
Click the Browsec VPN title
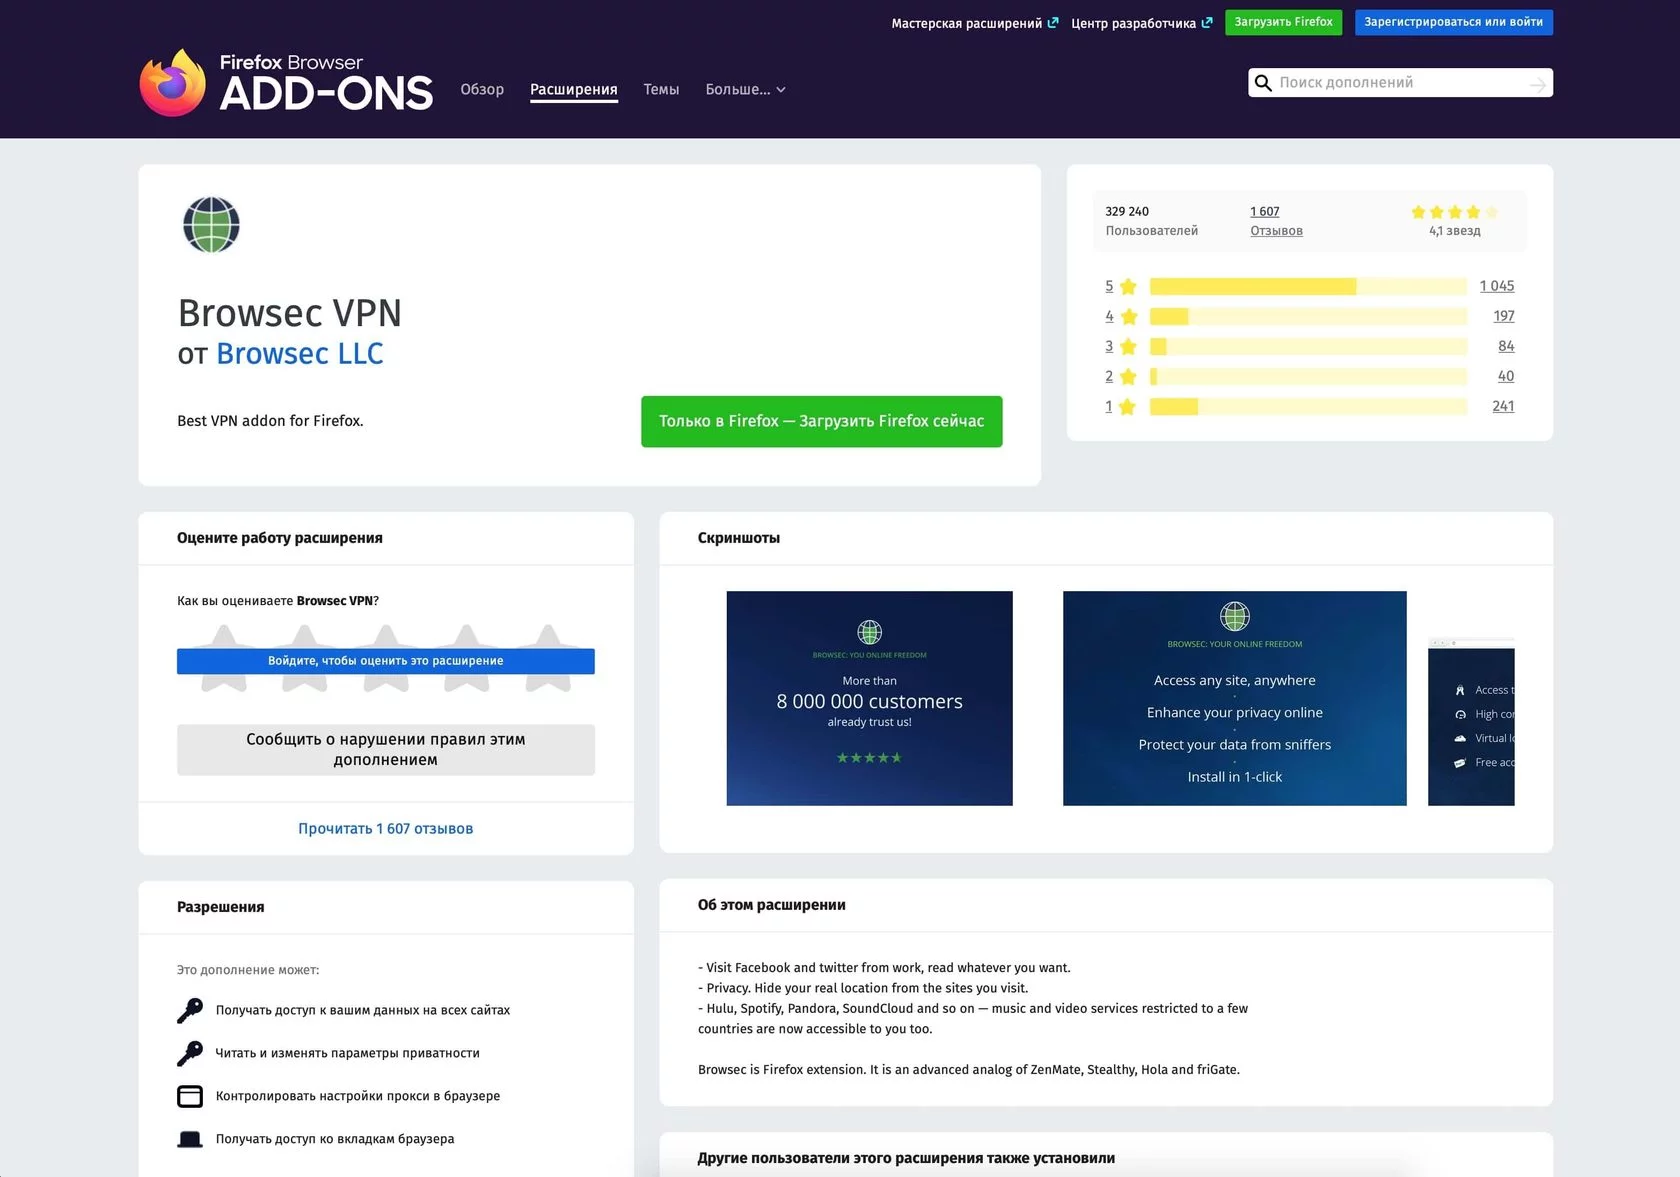click(x=290, y=313)
